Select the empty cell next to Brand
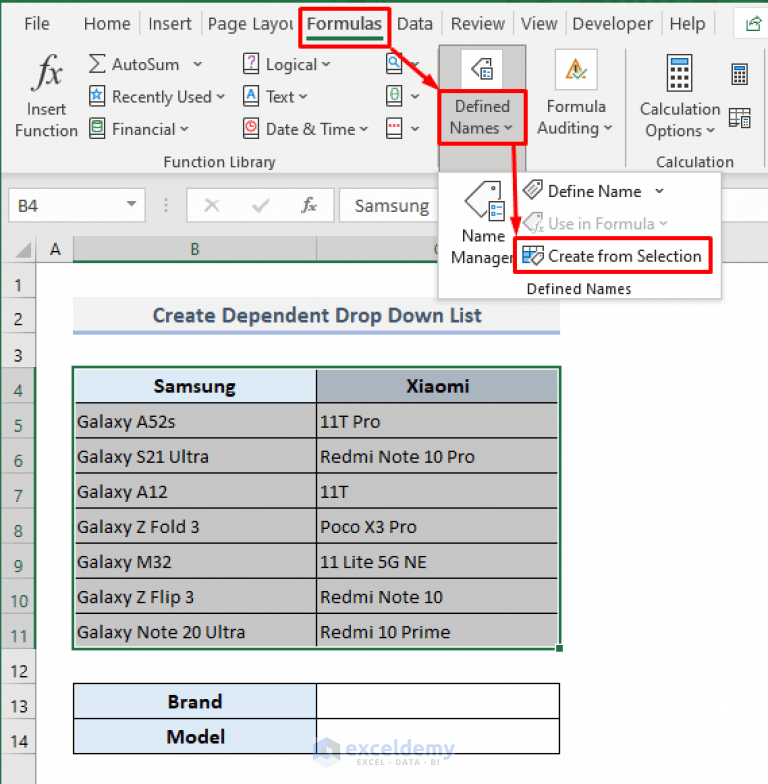This screenshot has height=784, width=768. point(438,701)
